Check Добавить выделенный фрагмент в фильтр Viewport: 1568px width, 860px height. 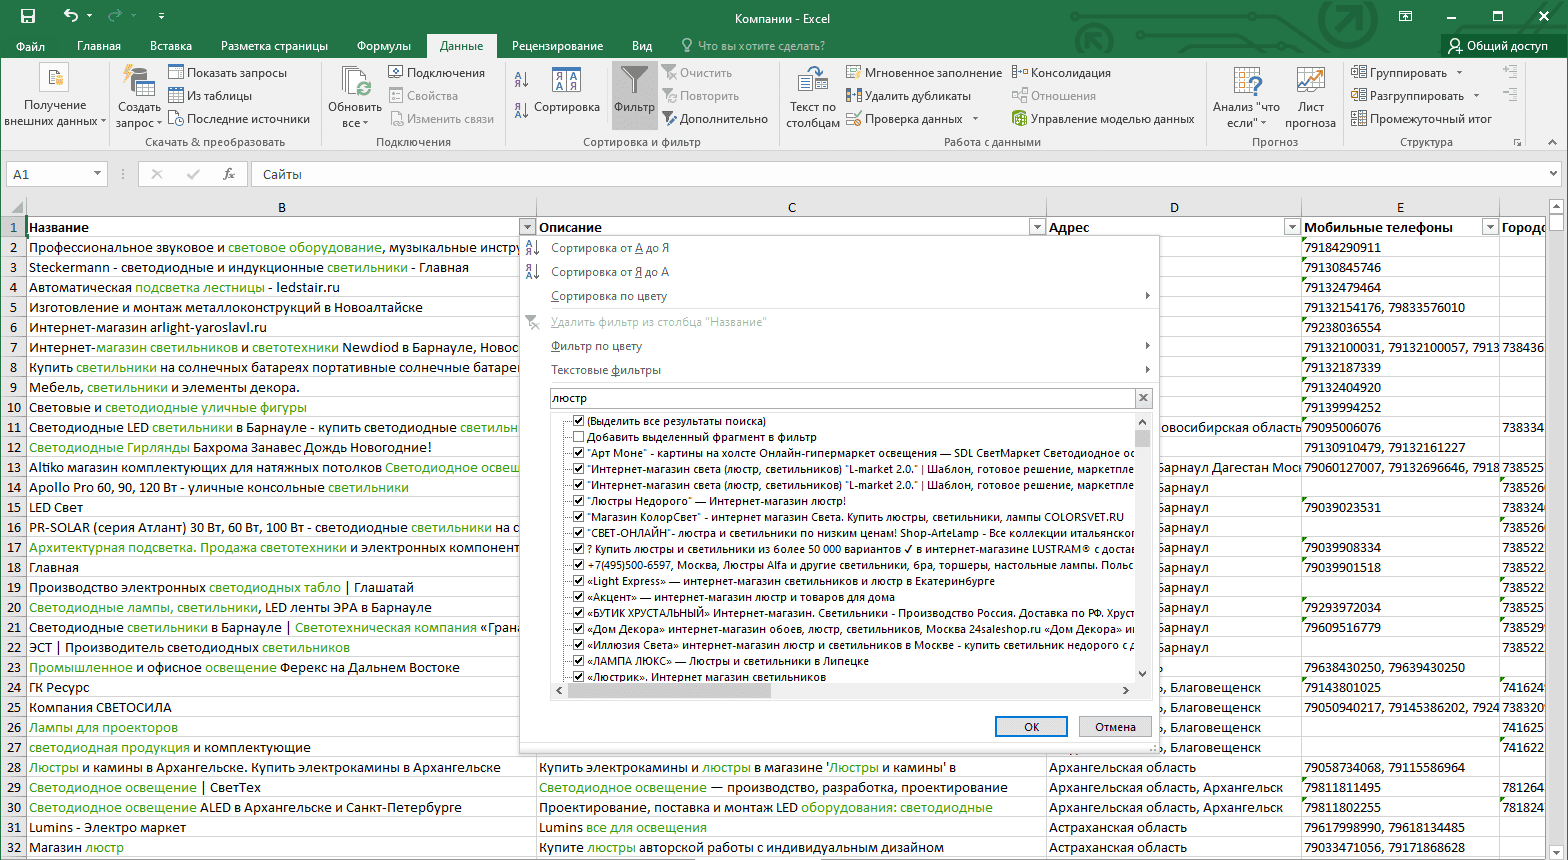(x=578, y=437)
